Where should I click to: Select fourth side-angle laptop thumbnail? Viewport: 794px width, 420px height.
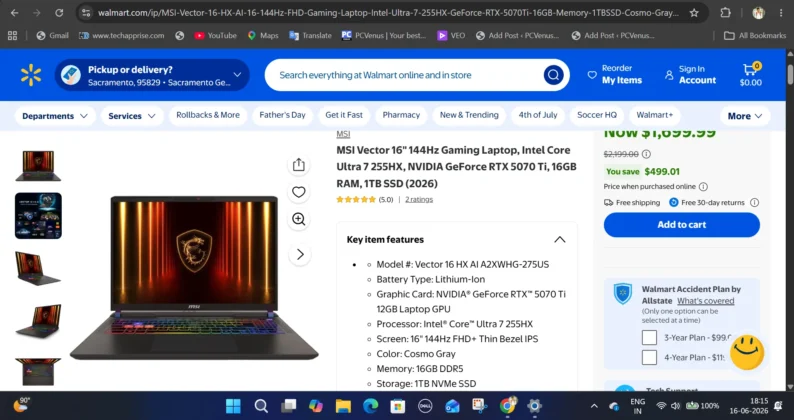38,321
